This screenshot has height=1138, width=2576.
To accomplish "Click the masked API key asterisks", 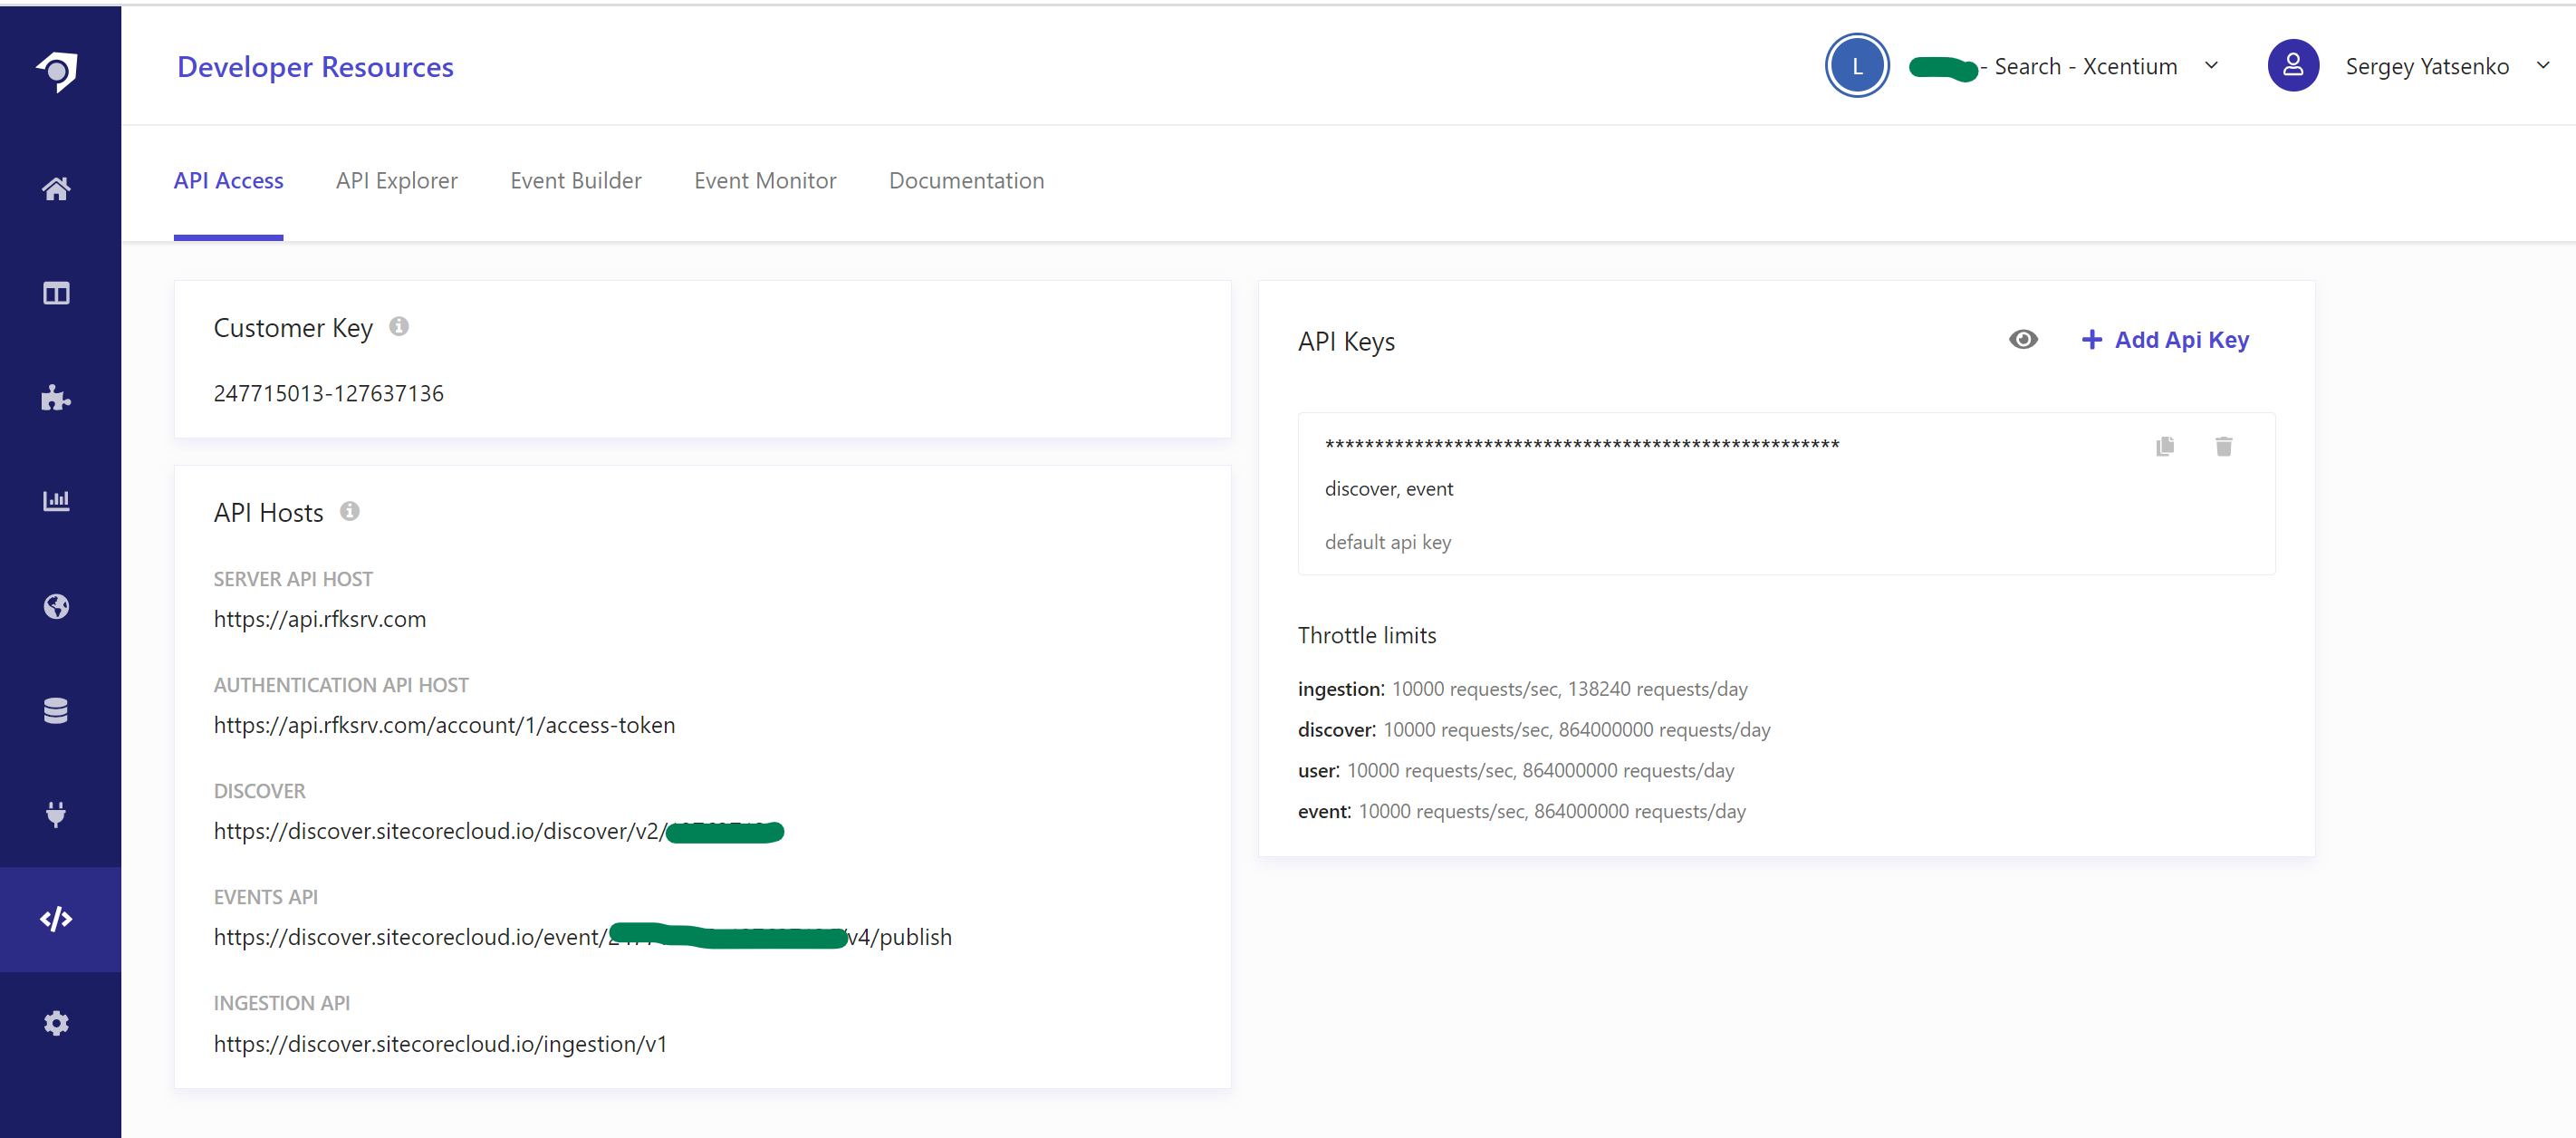I will [x=1582, y=445].
